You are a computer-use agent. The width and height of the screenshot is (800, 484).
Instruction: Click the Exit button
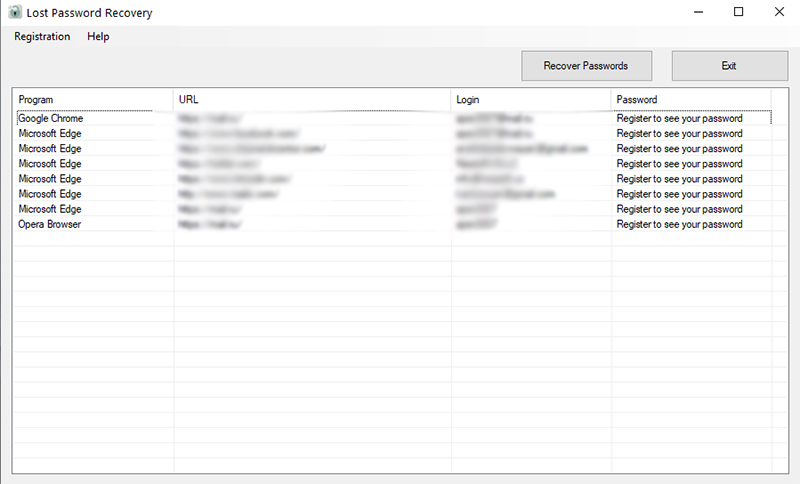(x=730, y=66)
